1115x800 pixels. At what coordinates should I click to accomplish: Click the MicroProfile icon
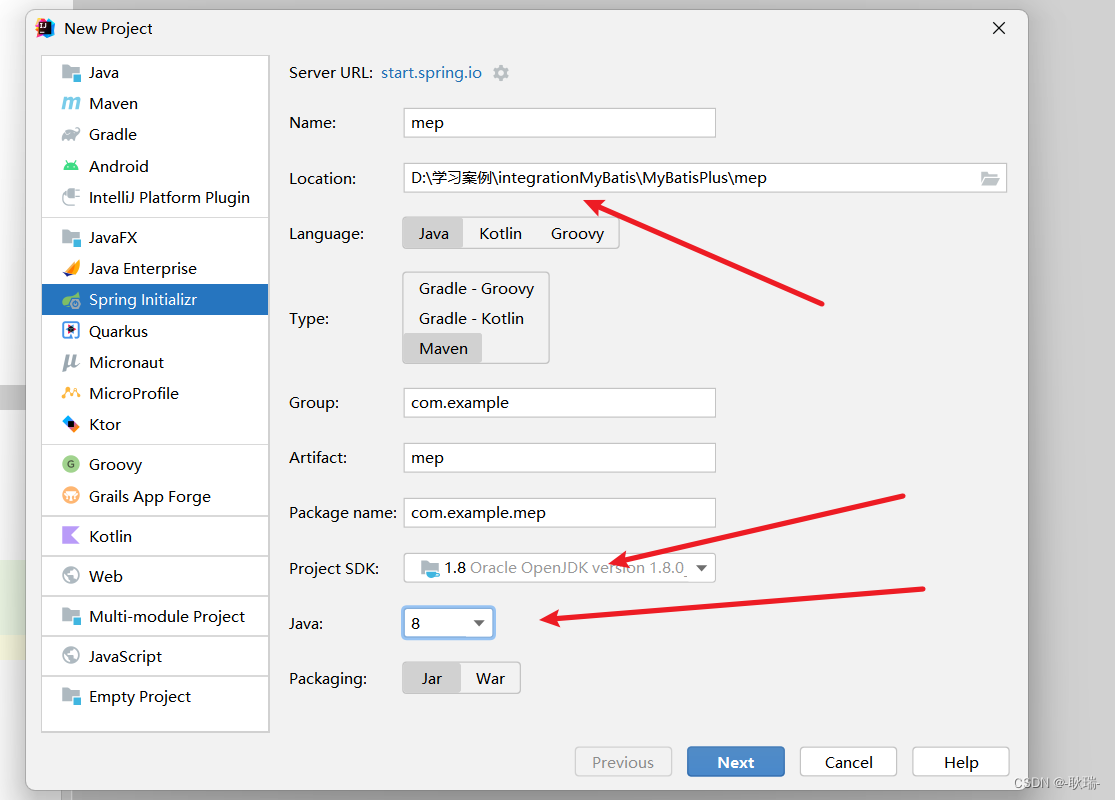tap(71, 393)
